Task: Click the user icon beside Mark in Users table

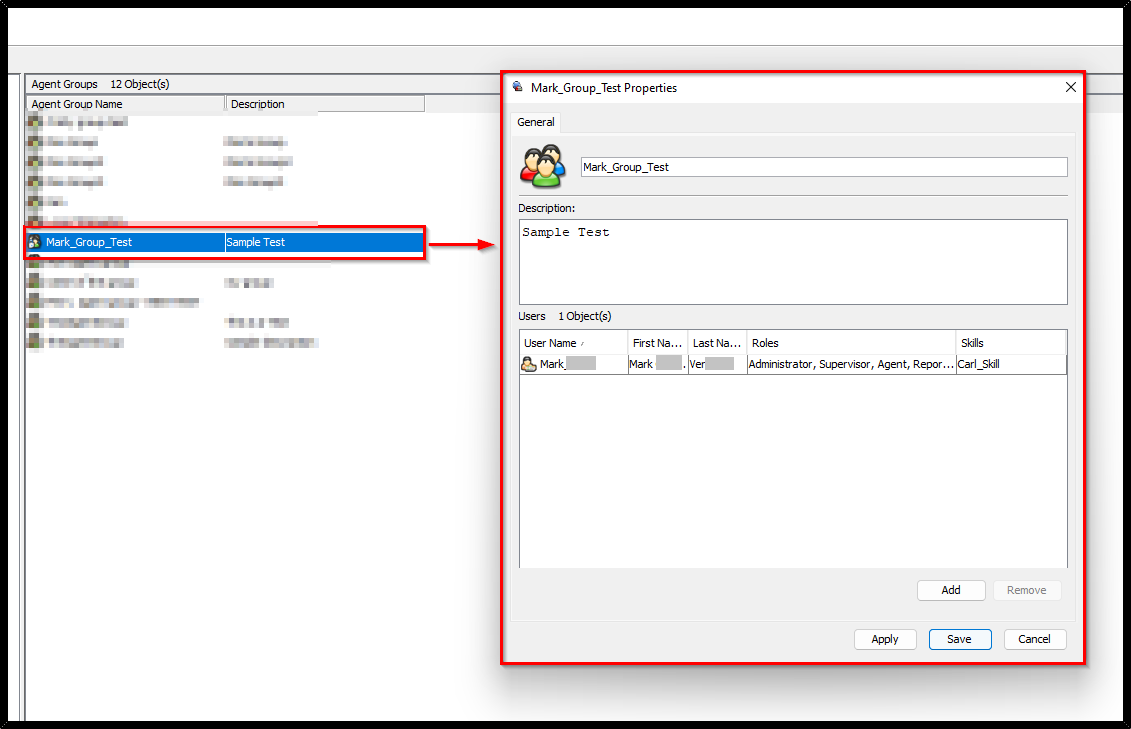Action: pos(529,364)
